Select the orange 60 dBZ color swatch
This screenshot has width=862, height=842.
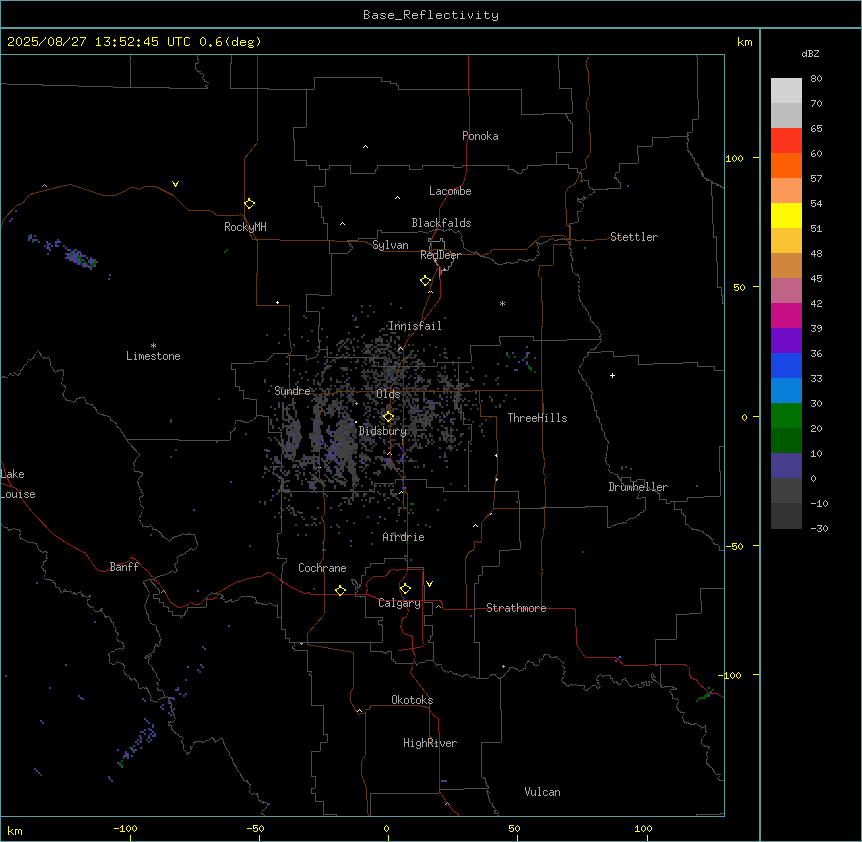786,165
